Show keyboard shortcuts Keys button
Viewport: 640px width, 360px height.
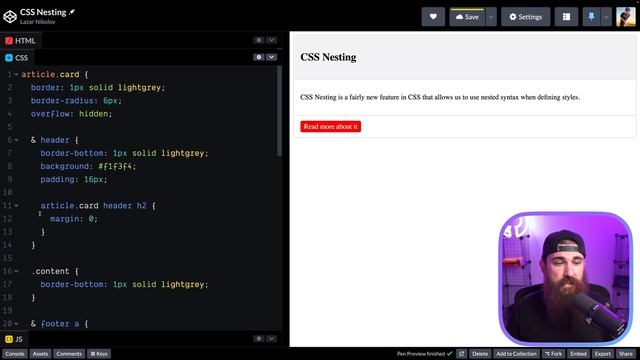click(x=99, y=354)
